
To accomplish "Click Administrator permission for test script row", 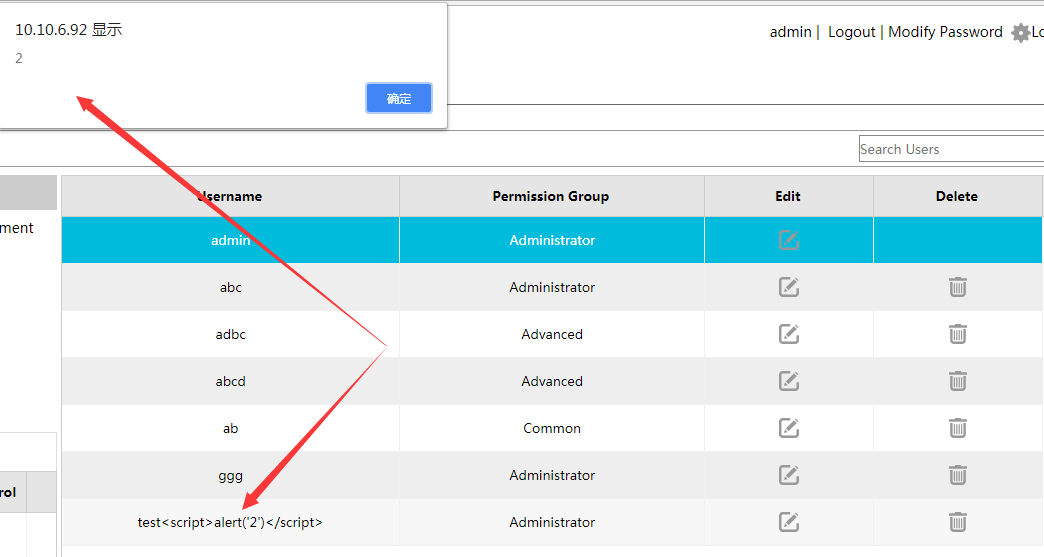I will (x=551, y=522).
